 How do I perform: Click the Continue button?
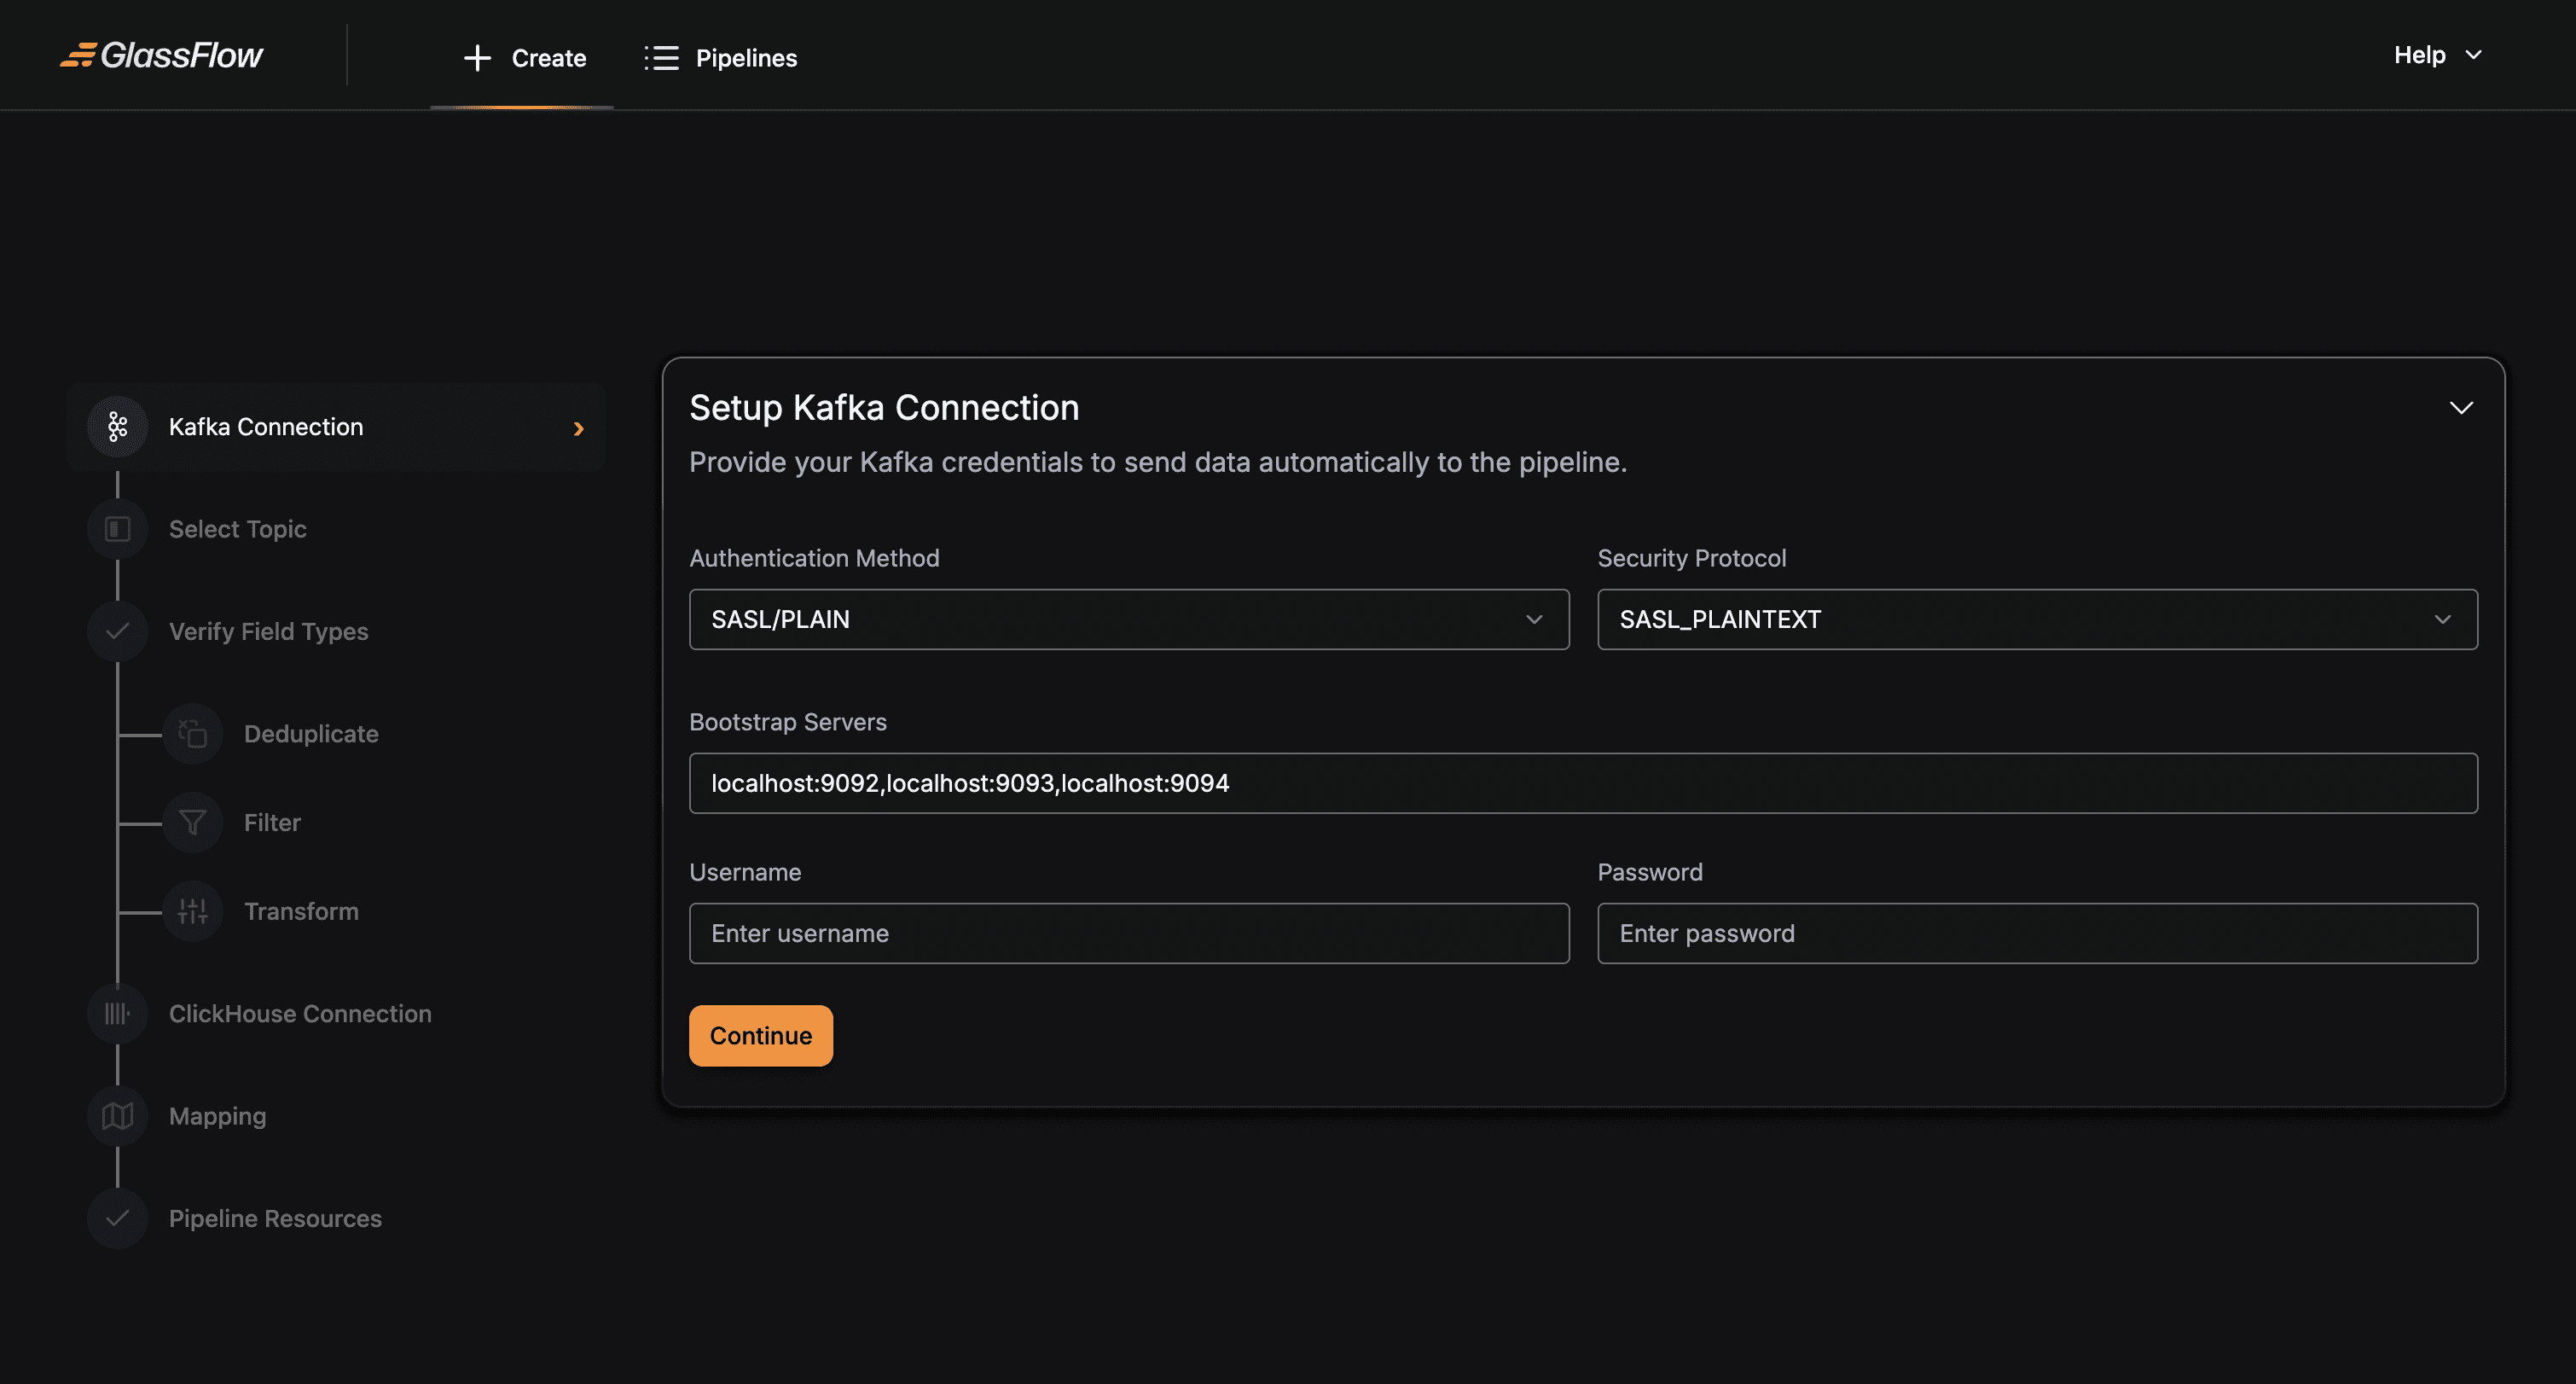pyautogui.click(x=760, y=1035)
